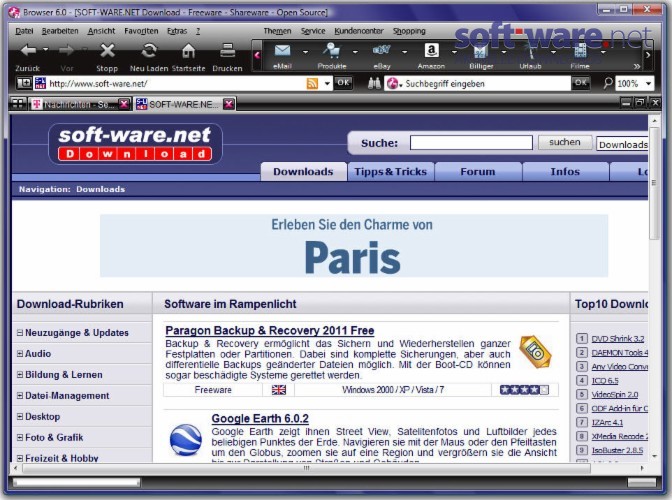Image resolution: width=672 pixels, height=500 pixels.
Task: Stop page loading with Stopp icon
Action: 107,51
